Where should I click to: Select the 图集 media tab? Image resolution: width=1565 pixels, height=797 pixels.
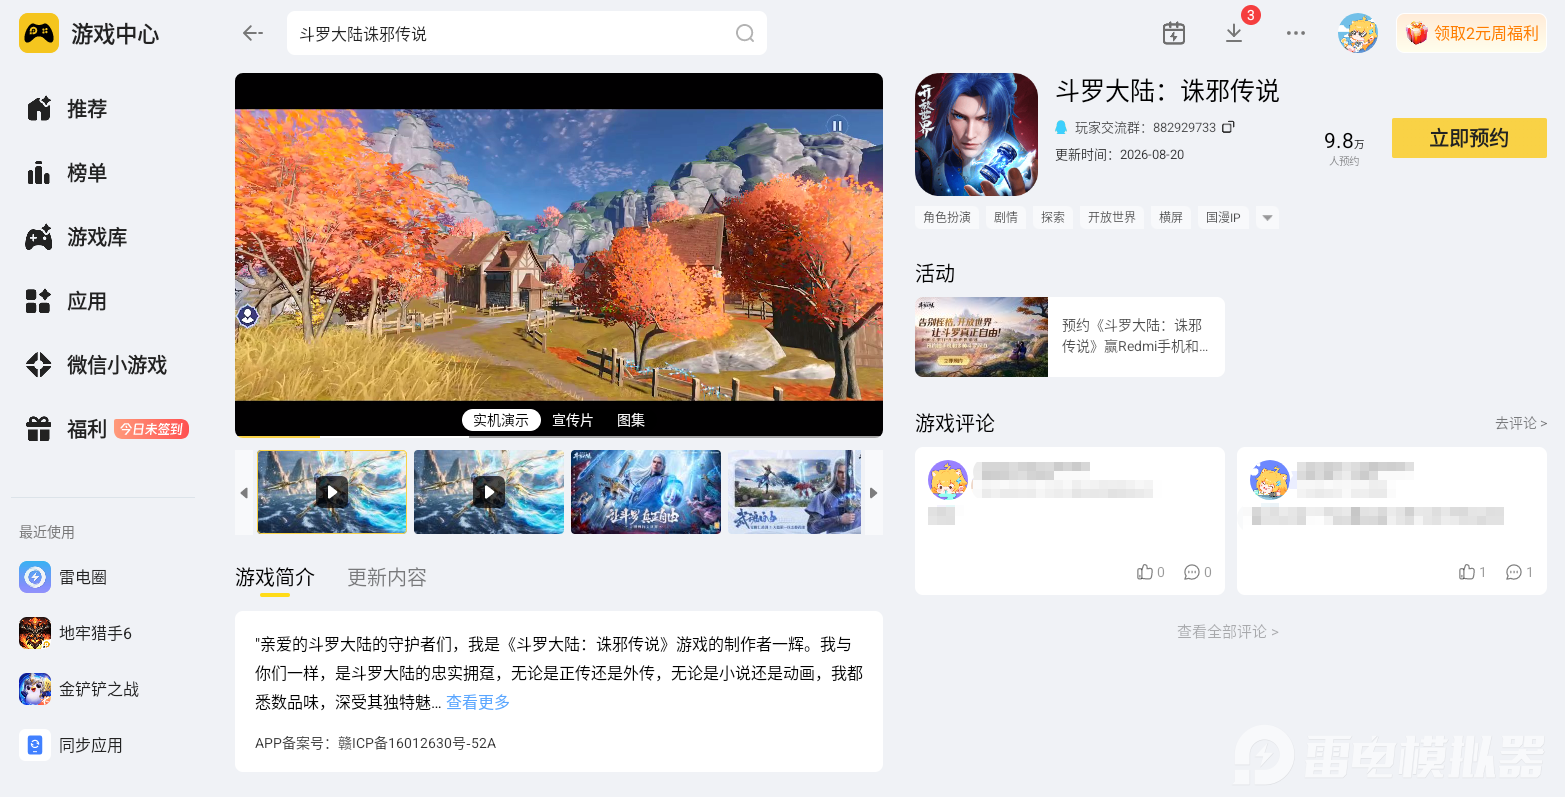[631, 420]
